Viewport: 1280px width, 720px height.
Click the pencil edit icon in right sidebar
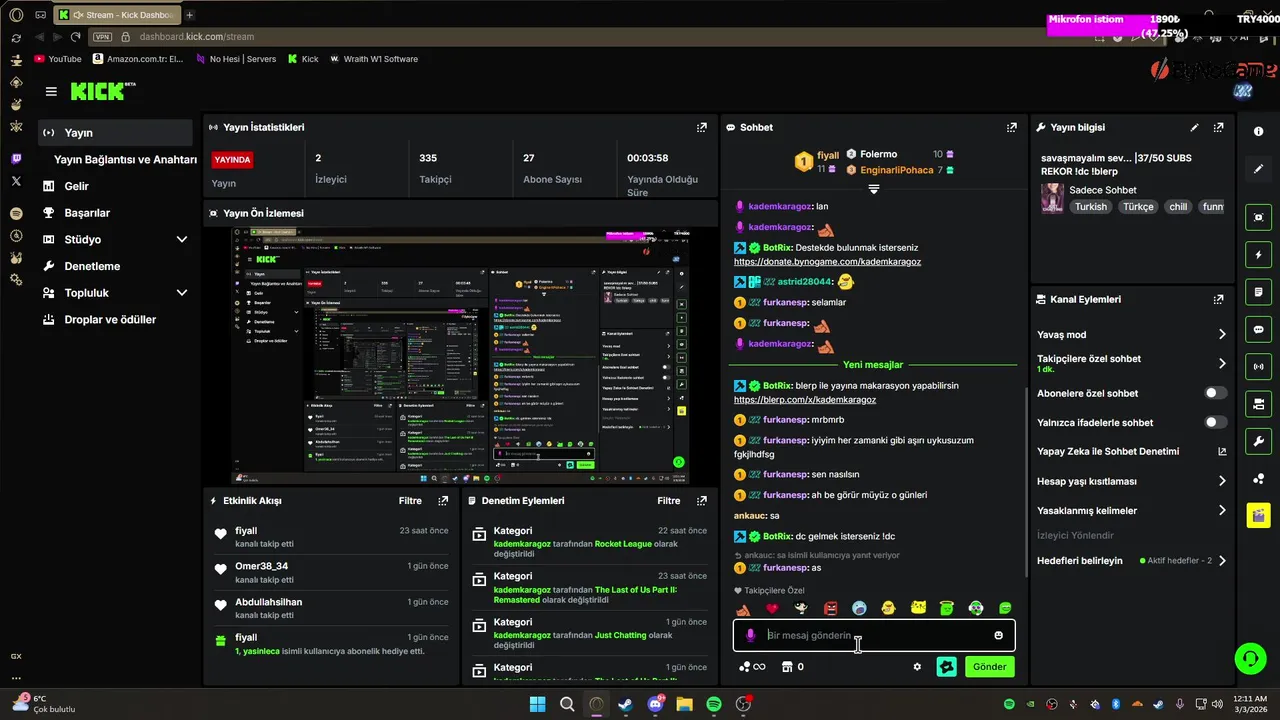1258,169
